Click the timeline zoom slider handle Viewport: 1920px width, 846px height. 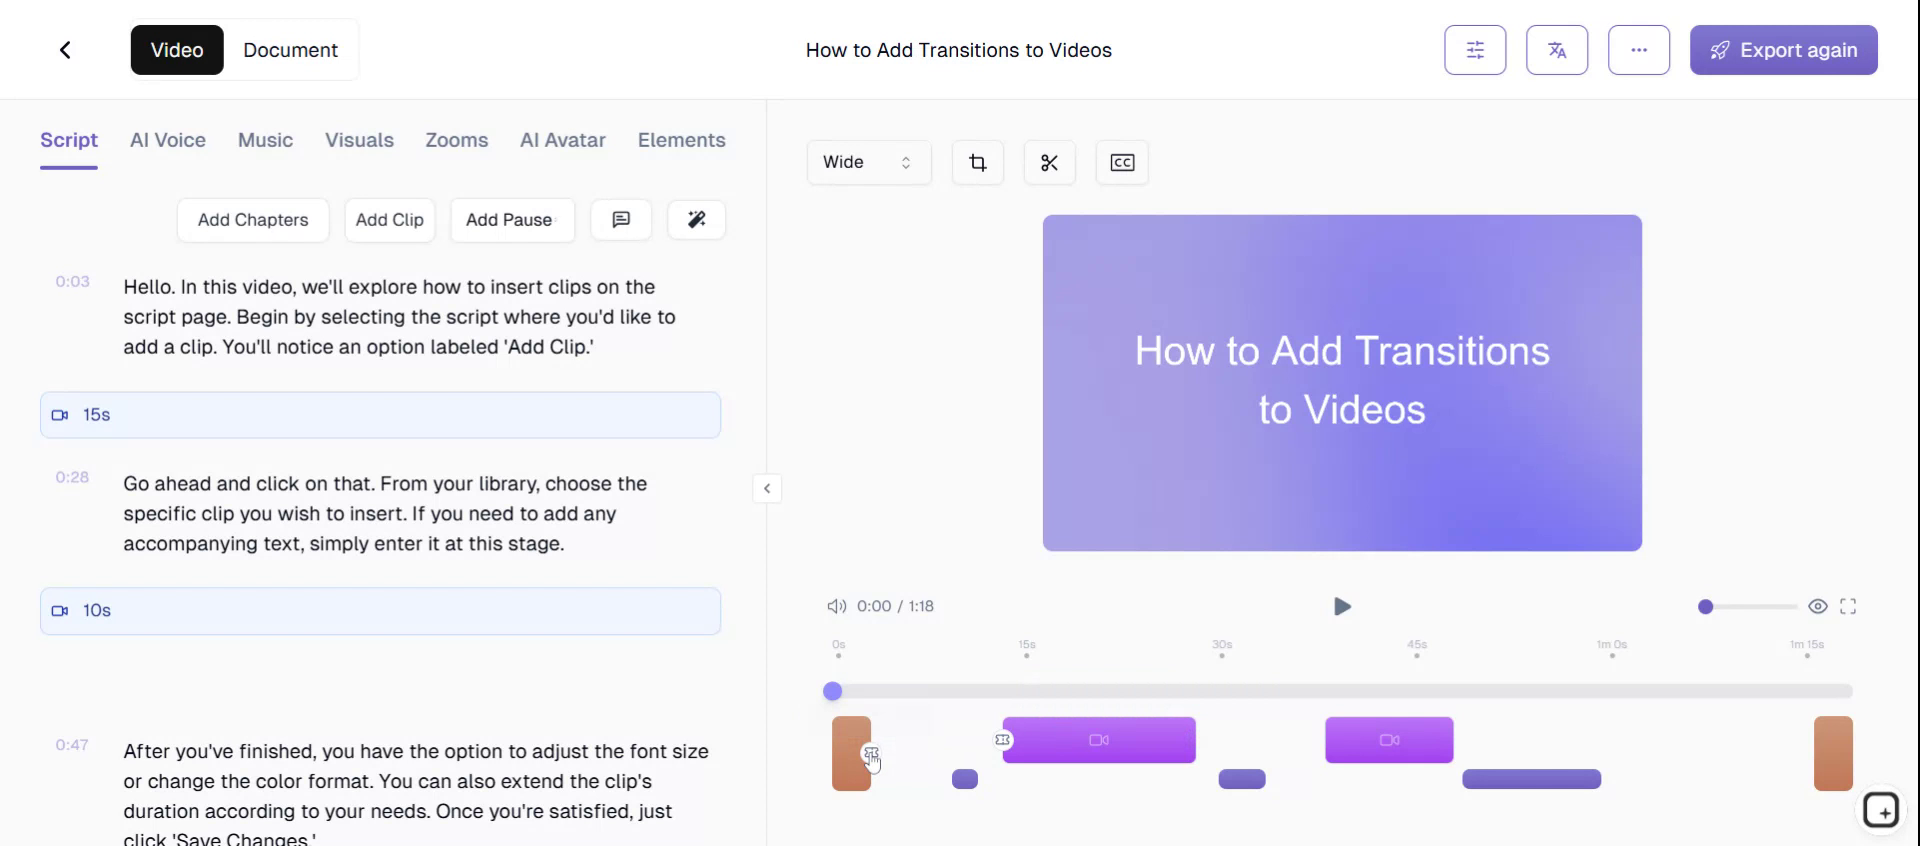pos(1706,606)
